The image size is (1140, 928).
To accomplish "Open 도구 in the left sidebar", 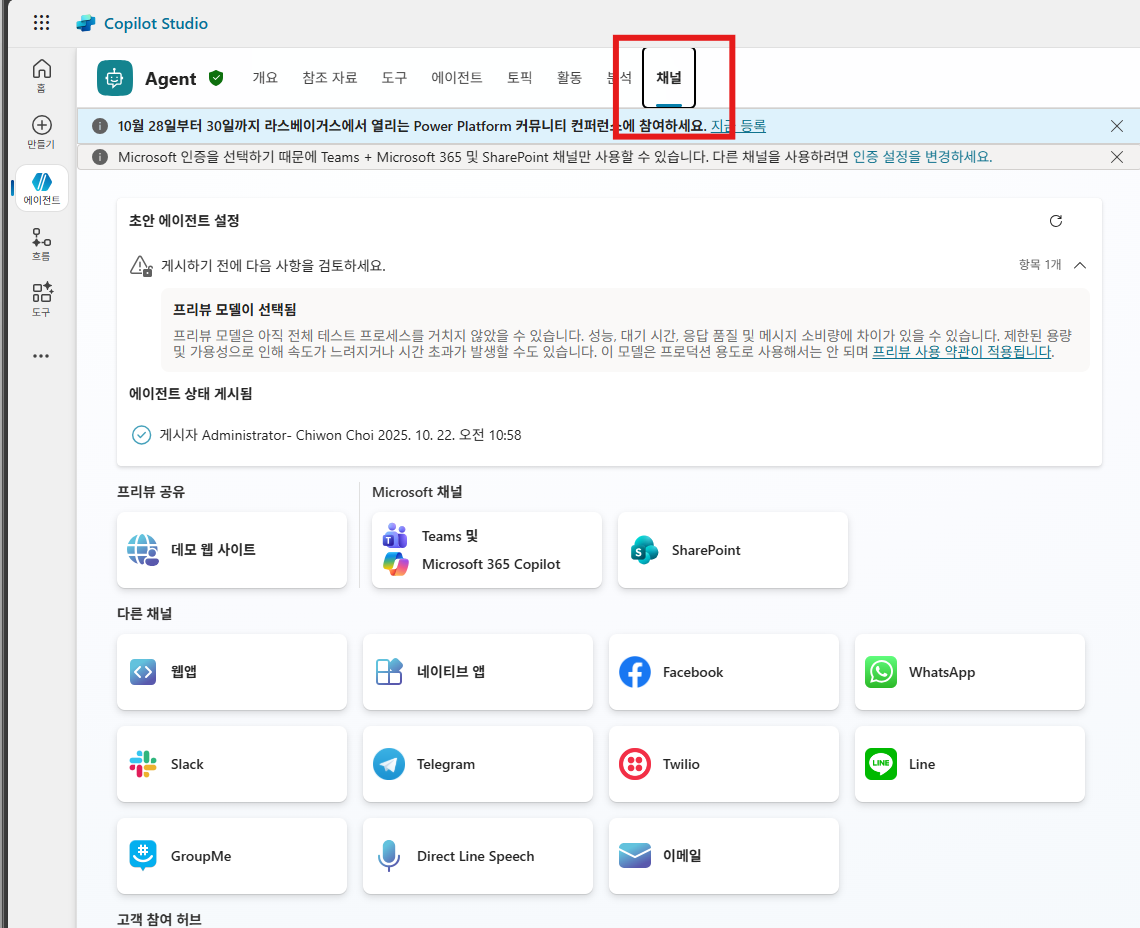I will click(41, 300).
